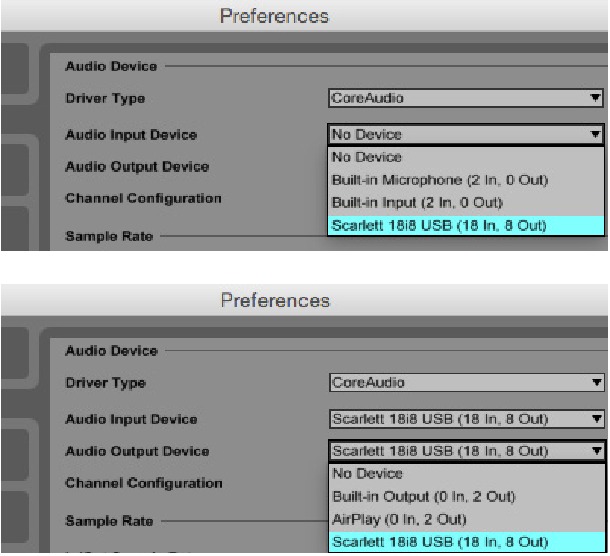Click Sample Rate heading in upper window

coord(109,236)
